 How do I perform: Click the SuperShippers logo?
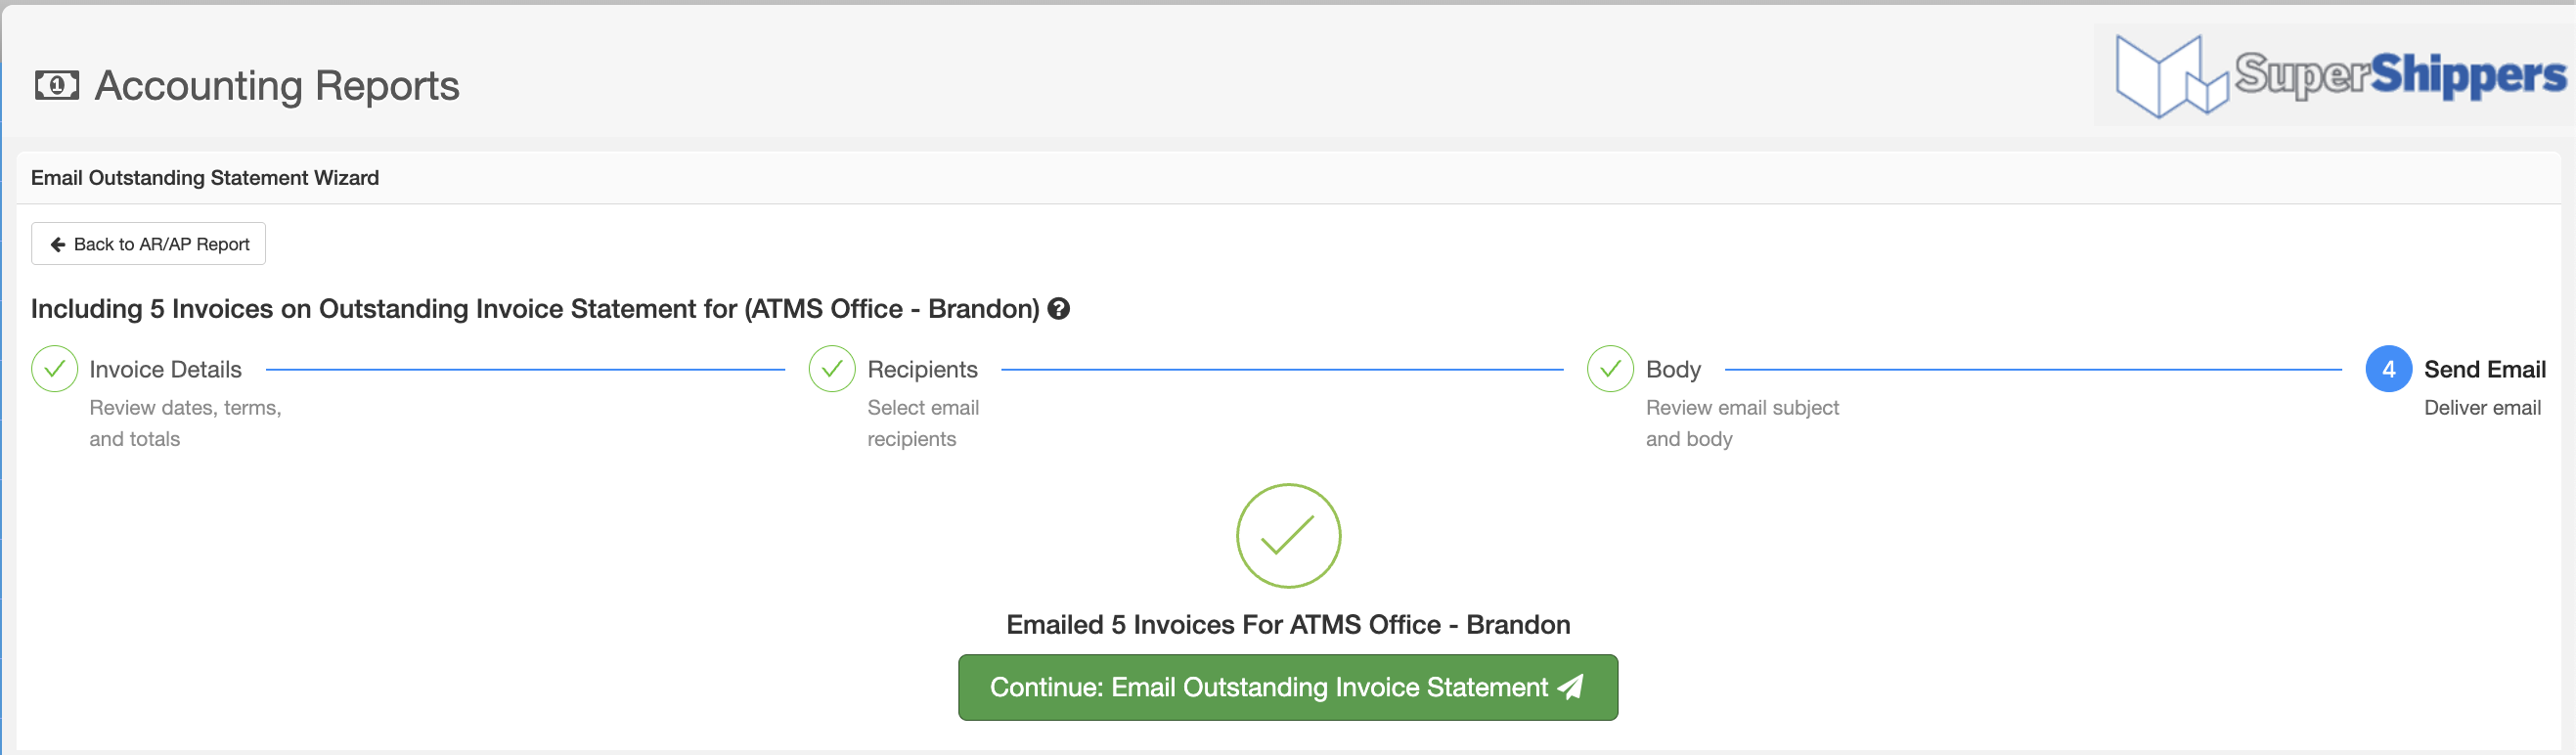point(2339,76)
